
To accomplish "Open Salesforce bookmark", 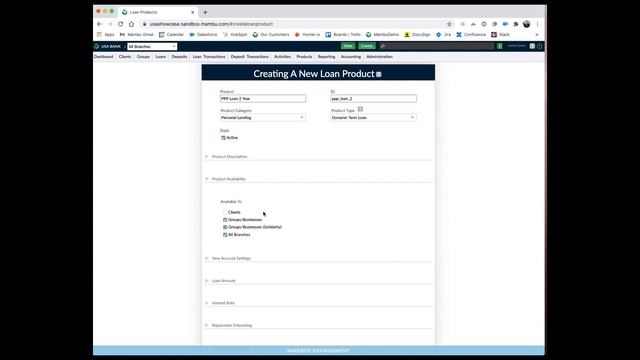I will click(x=203, y=35).
